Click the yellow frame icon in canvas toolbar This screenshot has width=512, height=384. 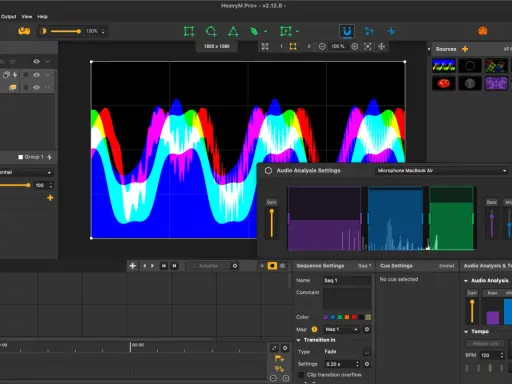pyautogui.click(x=293, y=46)
